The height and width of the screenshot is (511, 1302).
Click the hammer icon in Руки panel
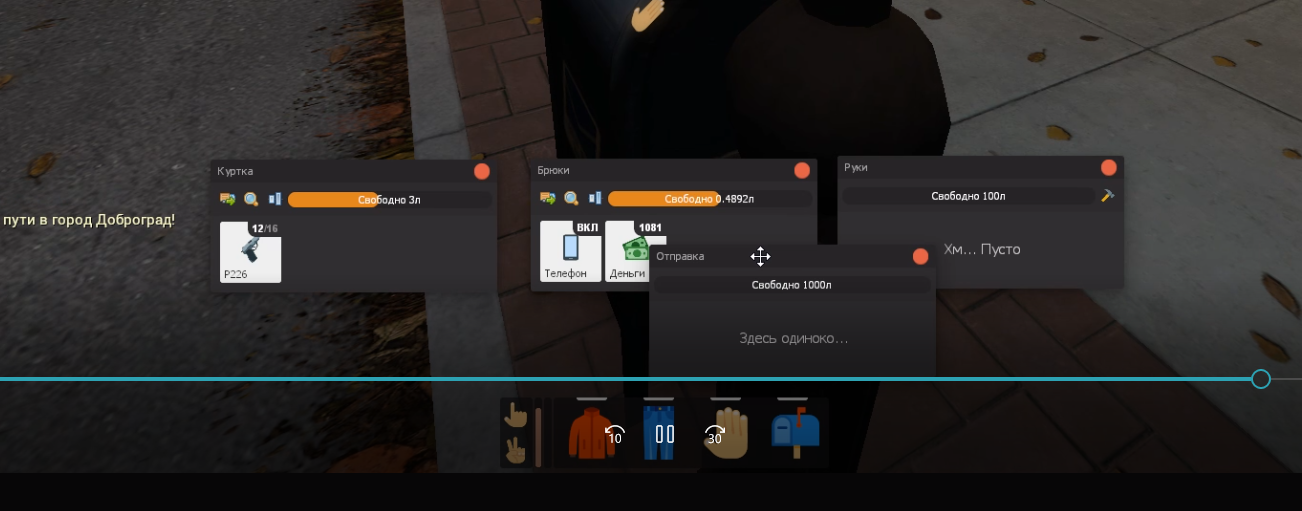click(x=1107, y=196)
